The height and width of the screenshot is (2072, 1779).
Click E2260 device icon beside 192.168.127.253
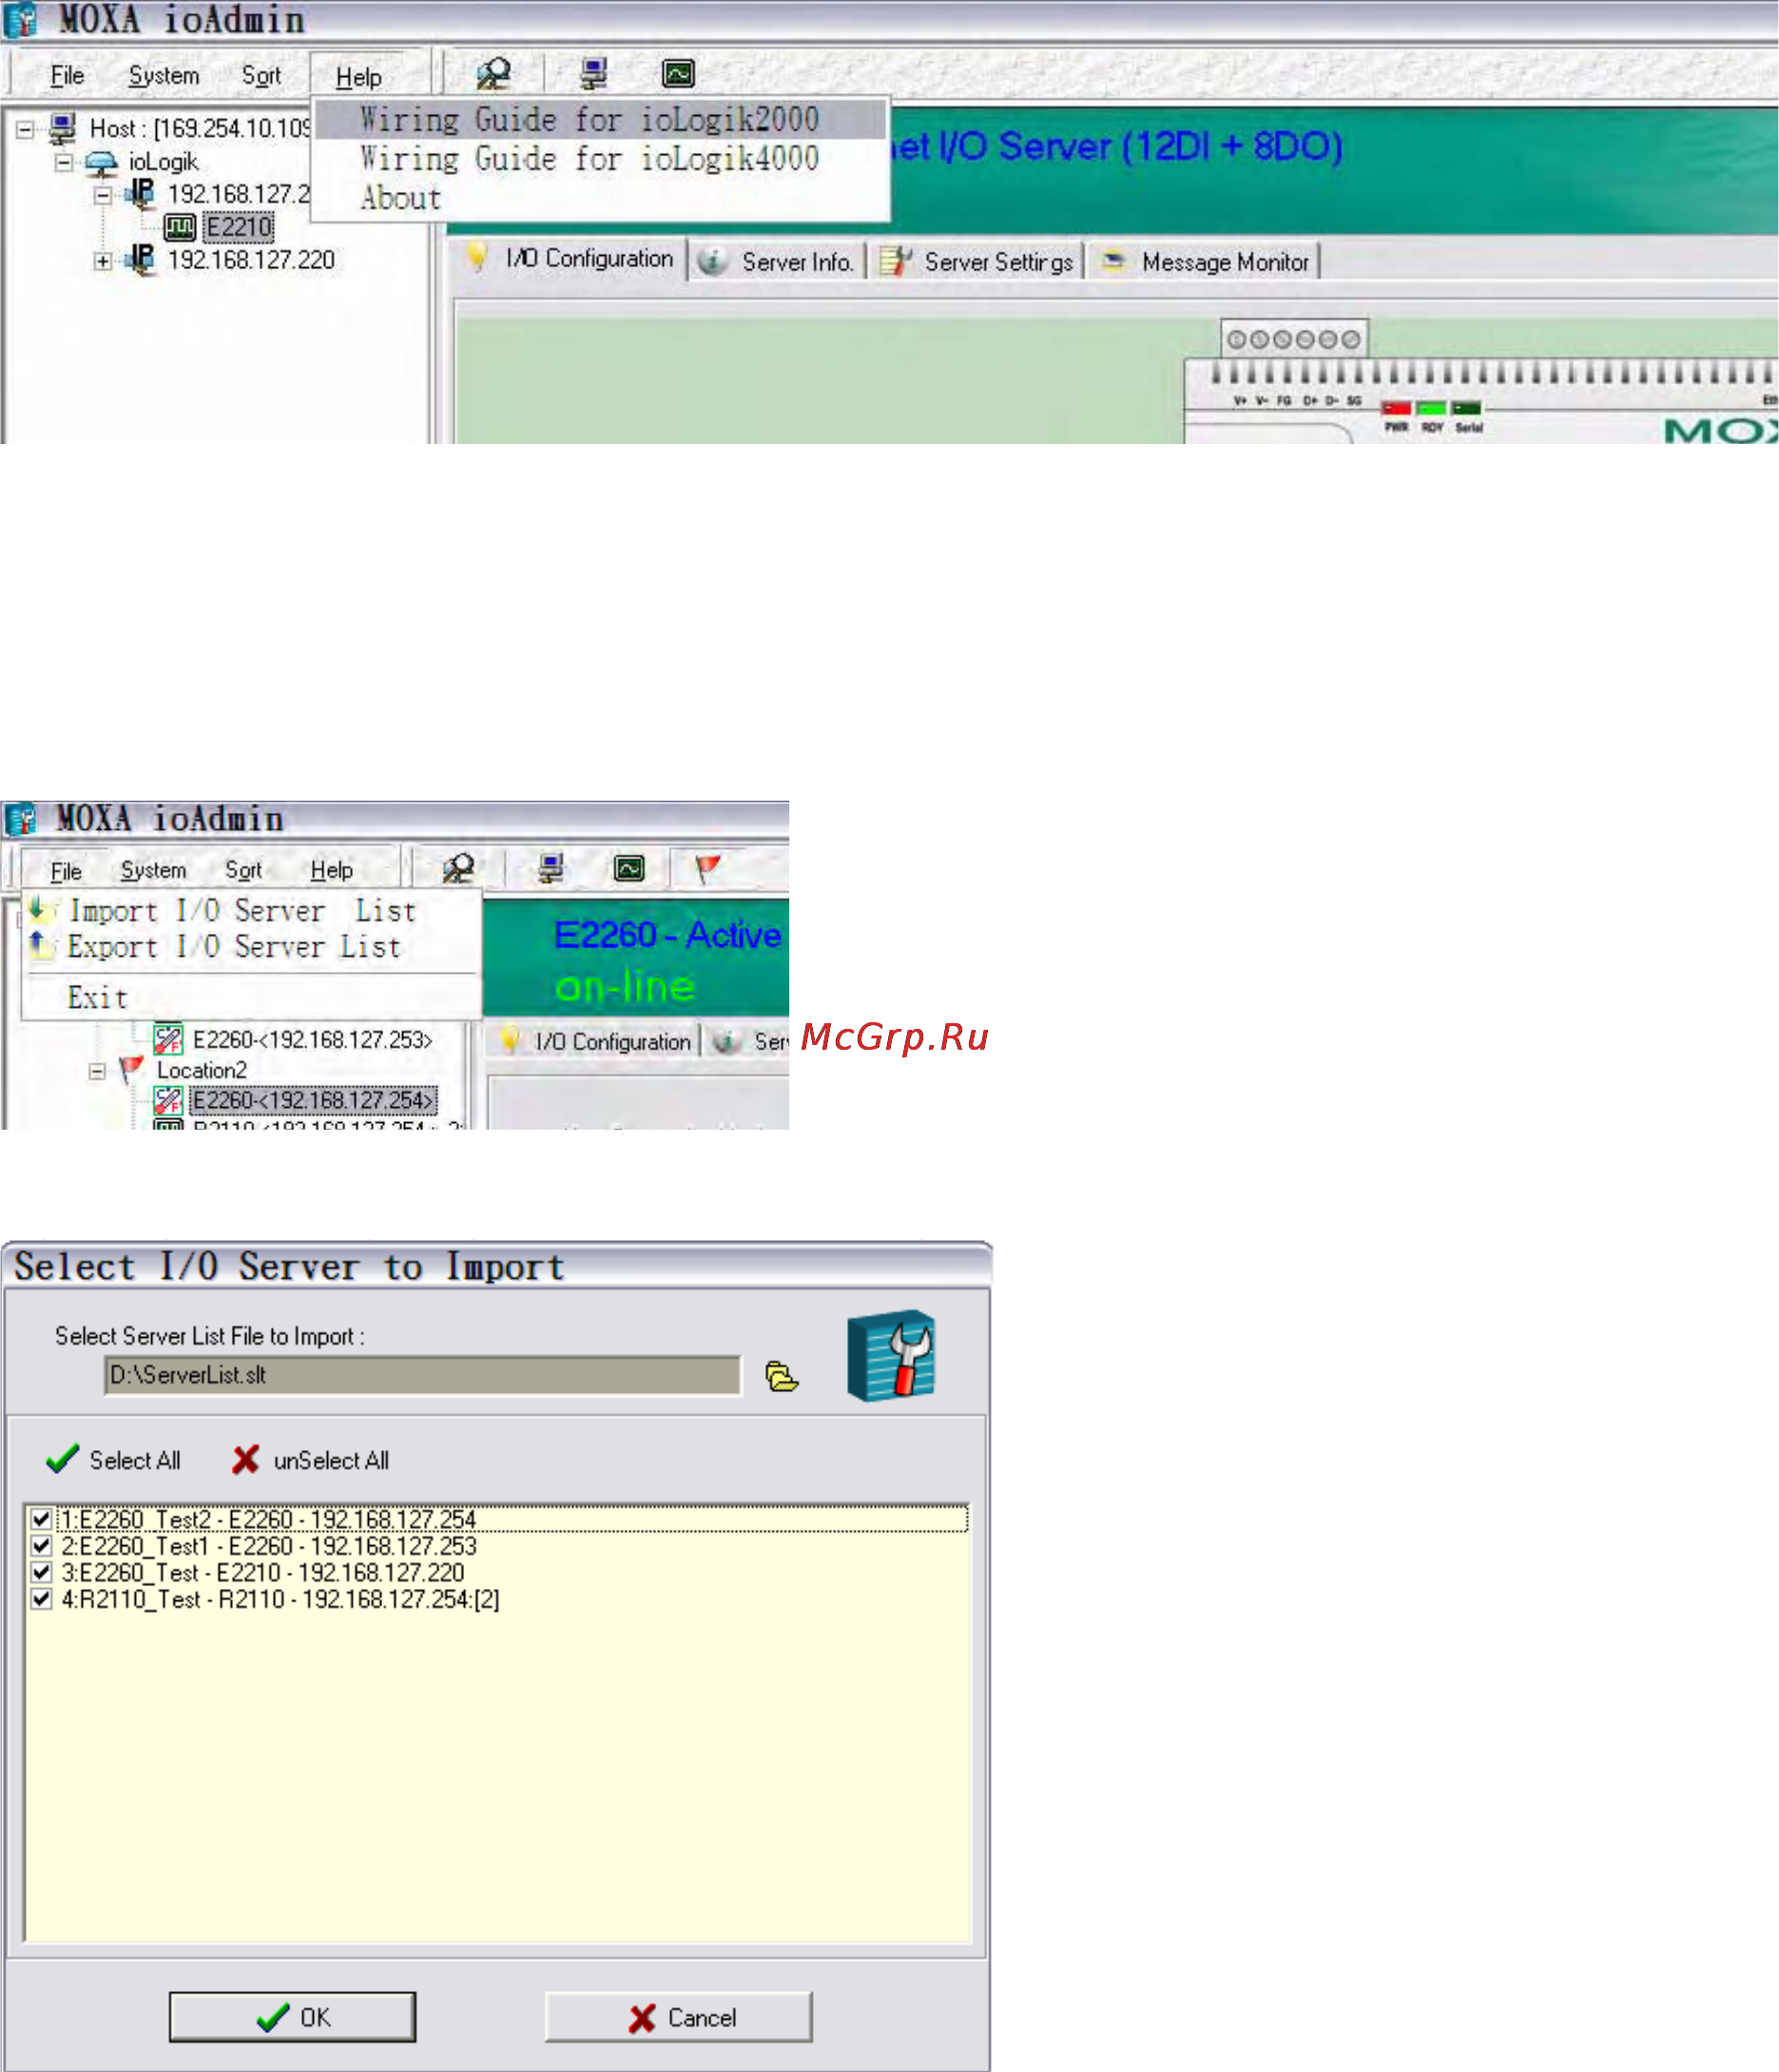pyautogui.click(x=168, y=1040)
